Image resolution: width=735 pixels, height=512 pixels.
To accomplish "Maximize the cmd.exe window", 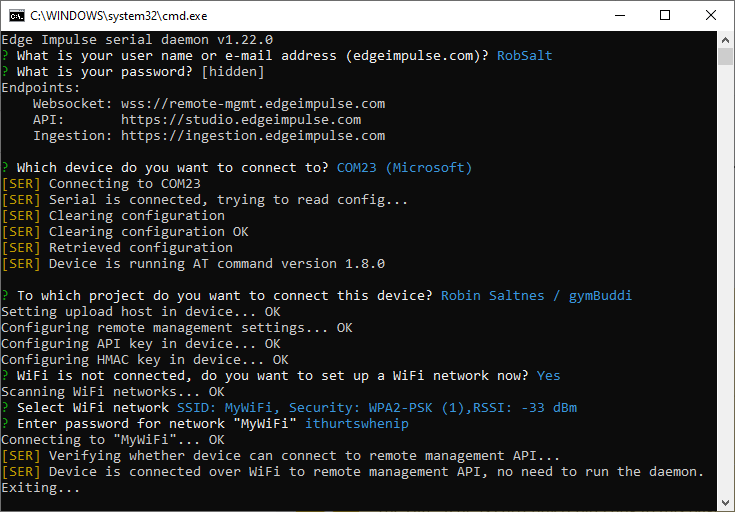I will pos(664,15).
